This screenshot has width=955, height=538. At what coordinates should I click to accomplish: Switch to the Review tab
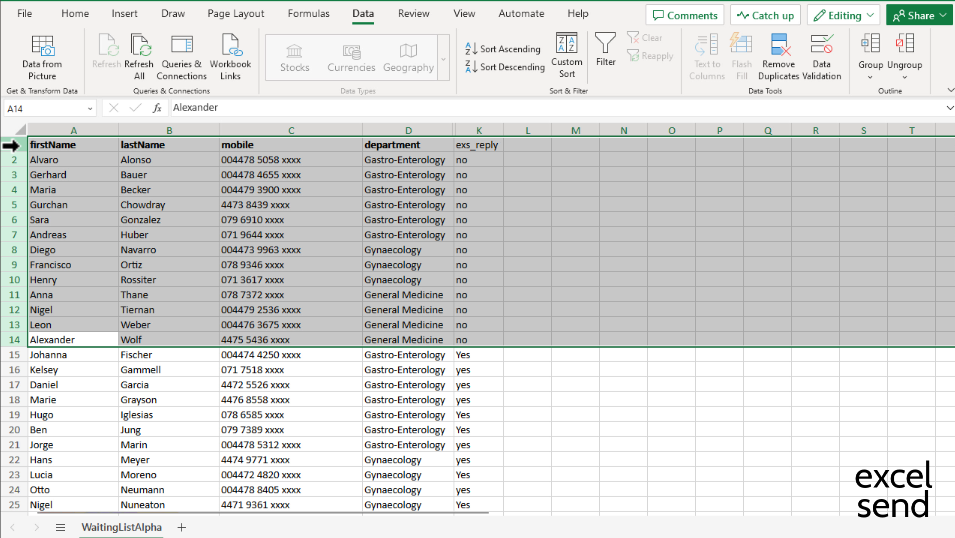414,13
